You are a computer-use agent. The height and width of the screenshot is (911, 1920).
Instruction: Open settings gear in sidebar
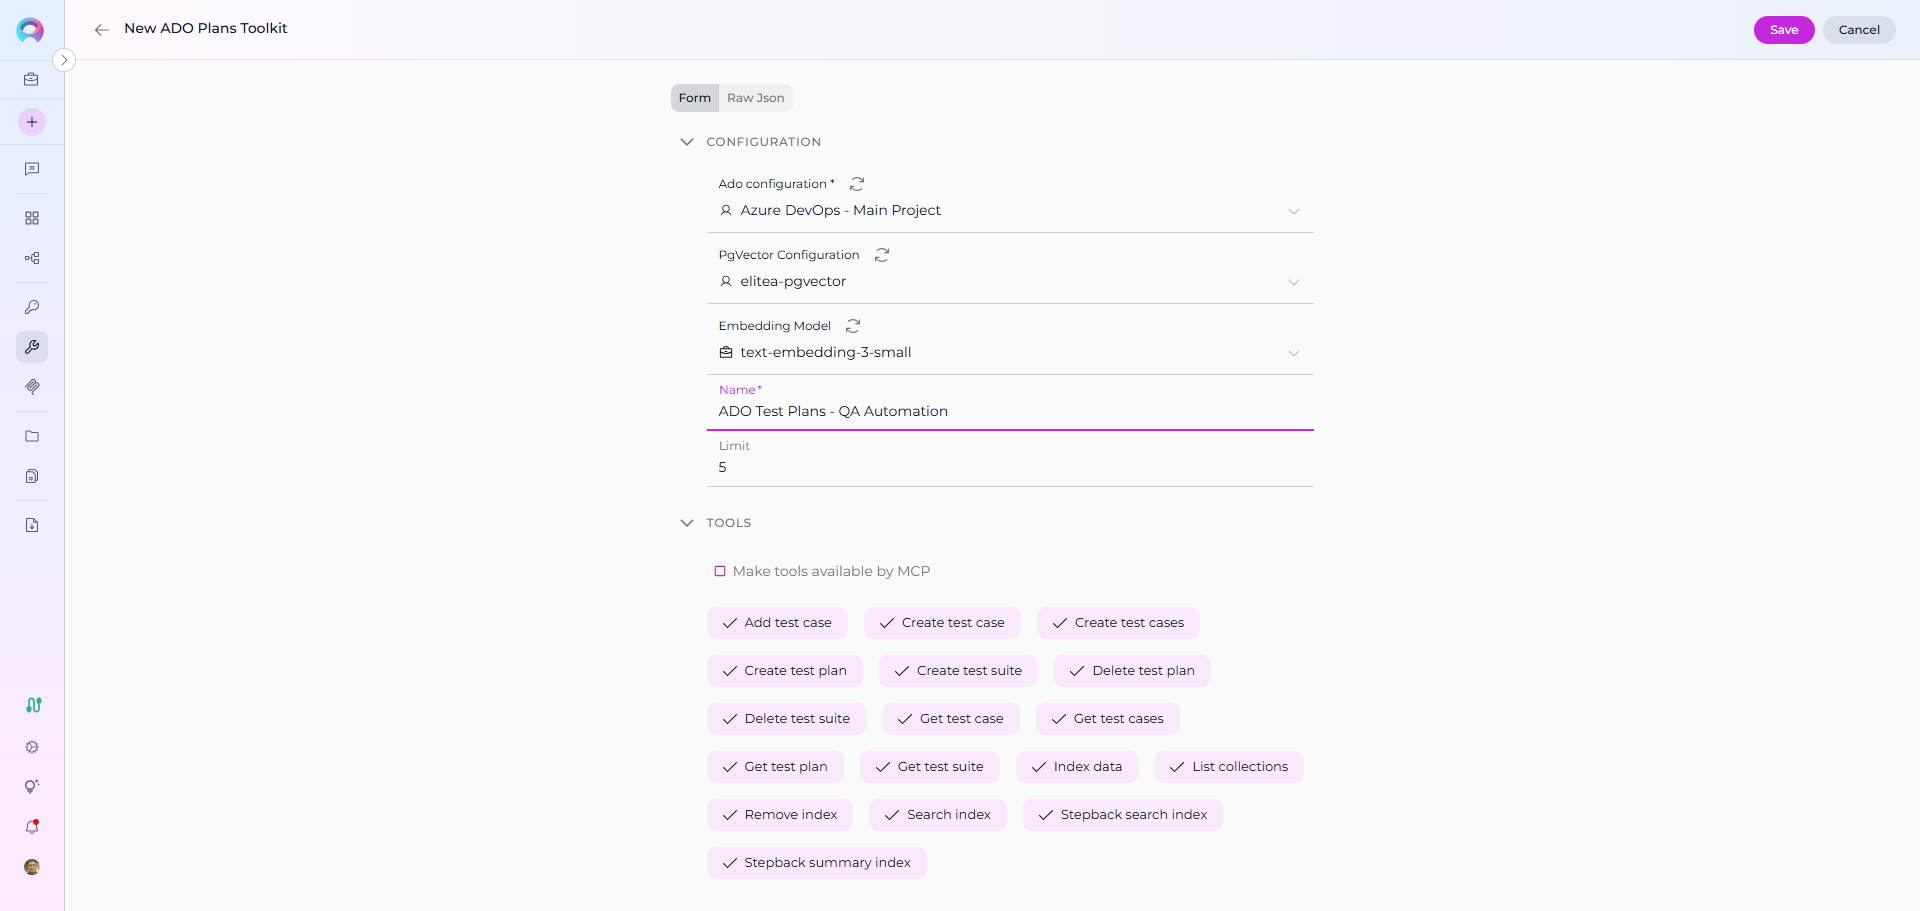tap(32, 747)
